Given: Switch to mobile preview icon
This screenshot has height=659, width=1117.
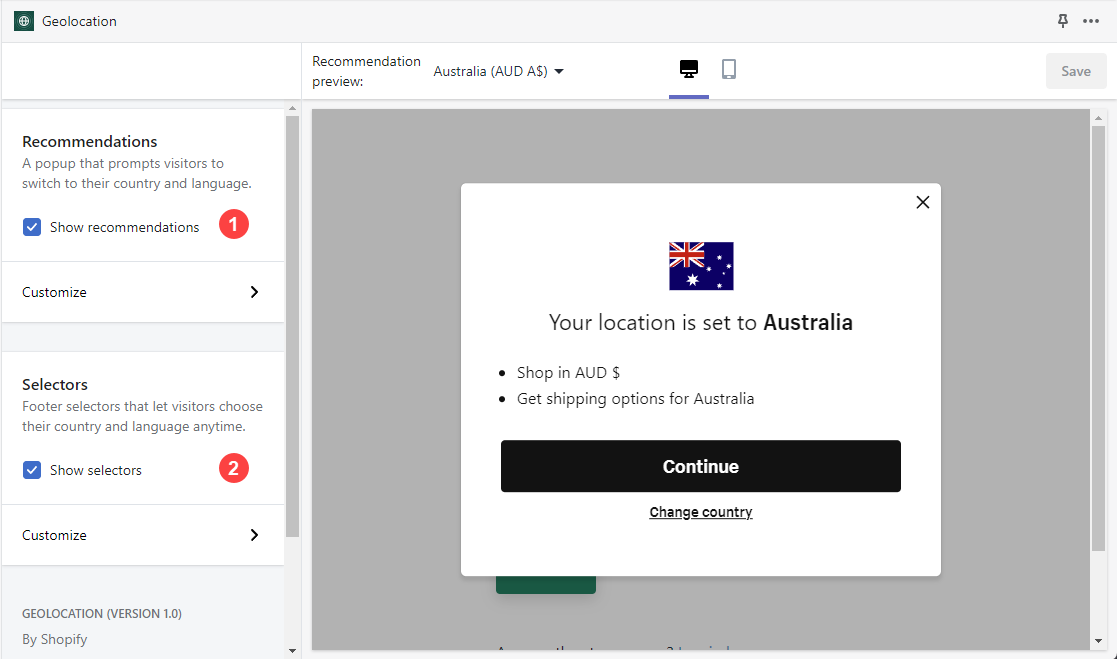Looking at the screenshot, I should (729, 69).
